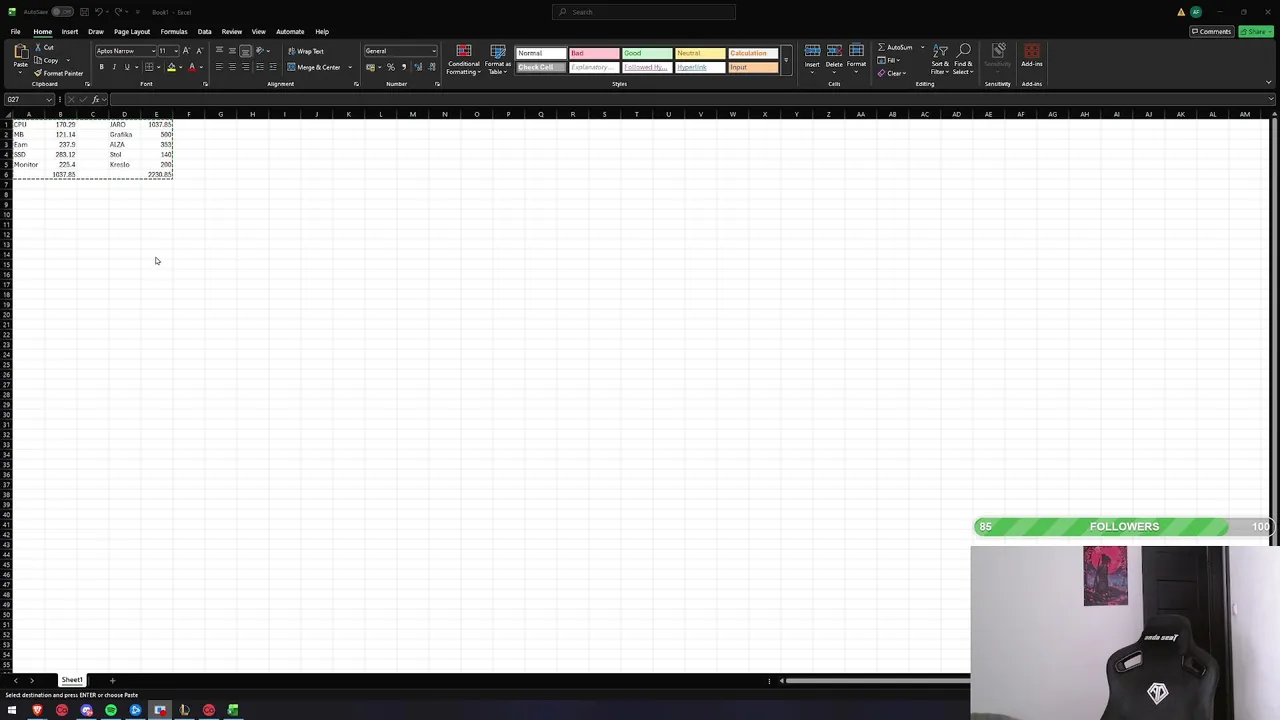Viewport: 1280px width, 720px height.
Task: Toggle Bold formatting
Action: (101, 67)
